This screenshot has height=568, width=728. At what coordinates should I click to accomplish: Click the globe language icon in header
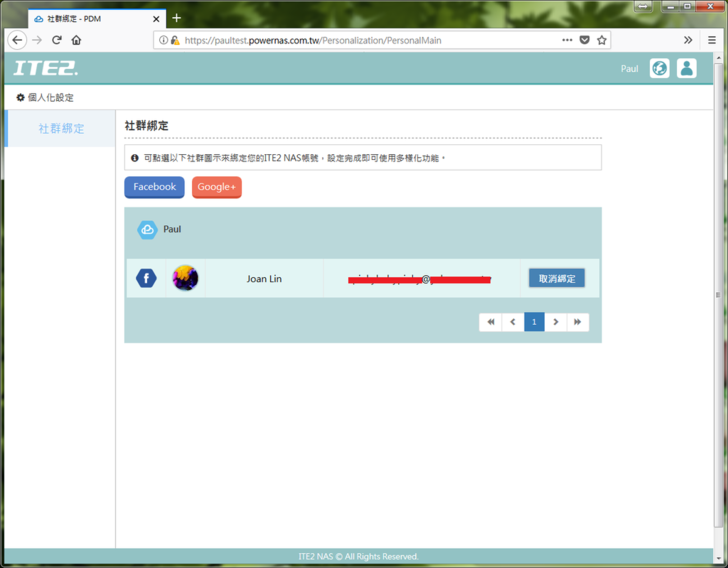click(x=659, y=68)
